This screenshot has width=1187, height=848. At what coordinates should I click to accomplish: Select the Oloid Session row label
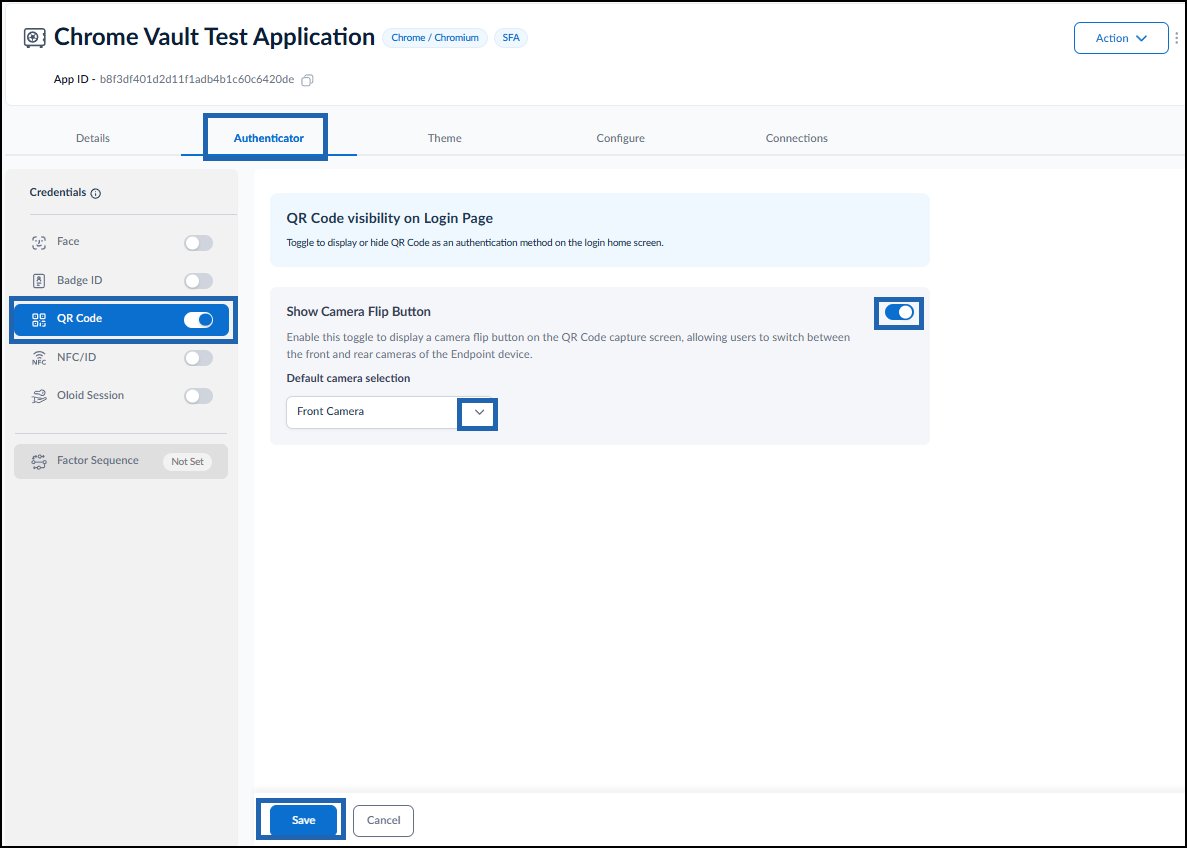(x=90, y=395)
